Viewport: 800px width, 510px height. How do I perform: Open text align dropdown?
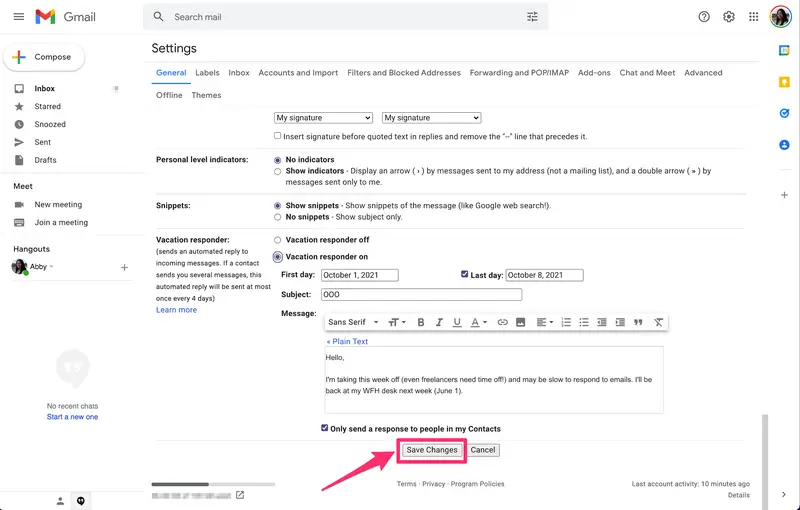[x=545, y=322]
